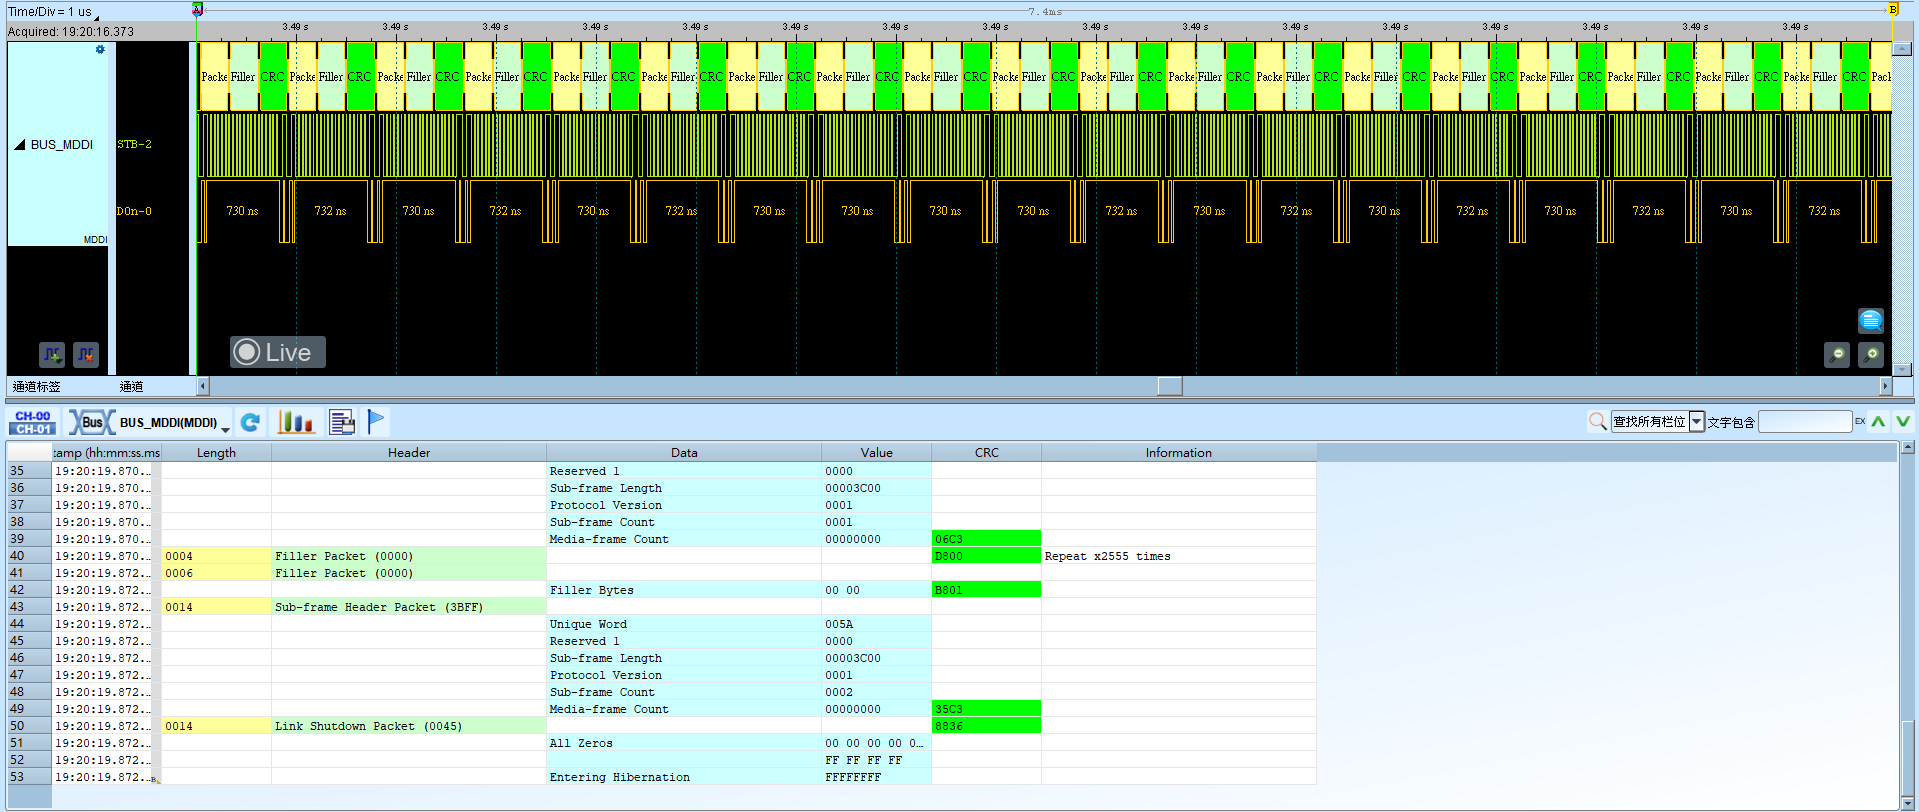Open the 查找所有栏位 search field dropdown

pos(1697,422)
